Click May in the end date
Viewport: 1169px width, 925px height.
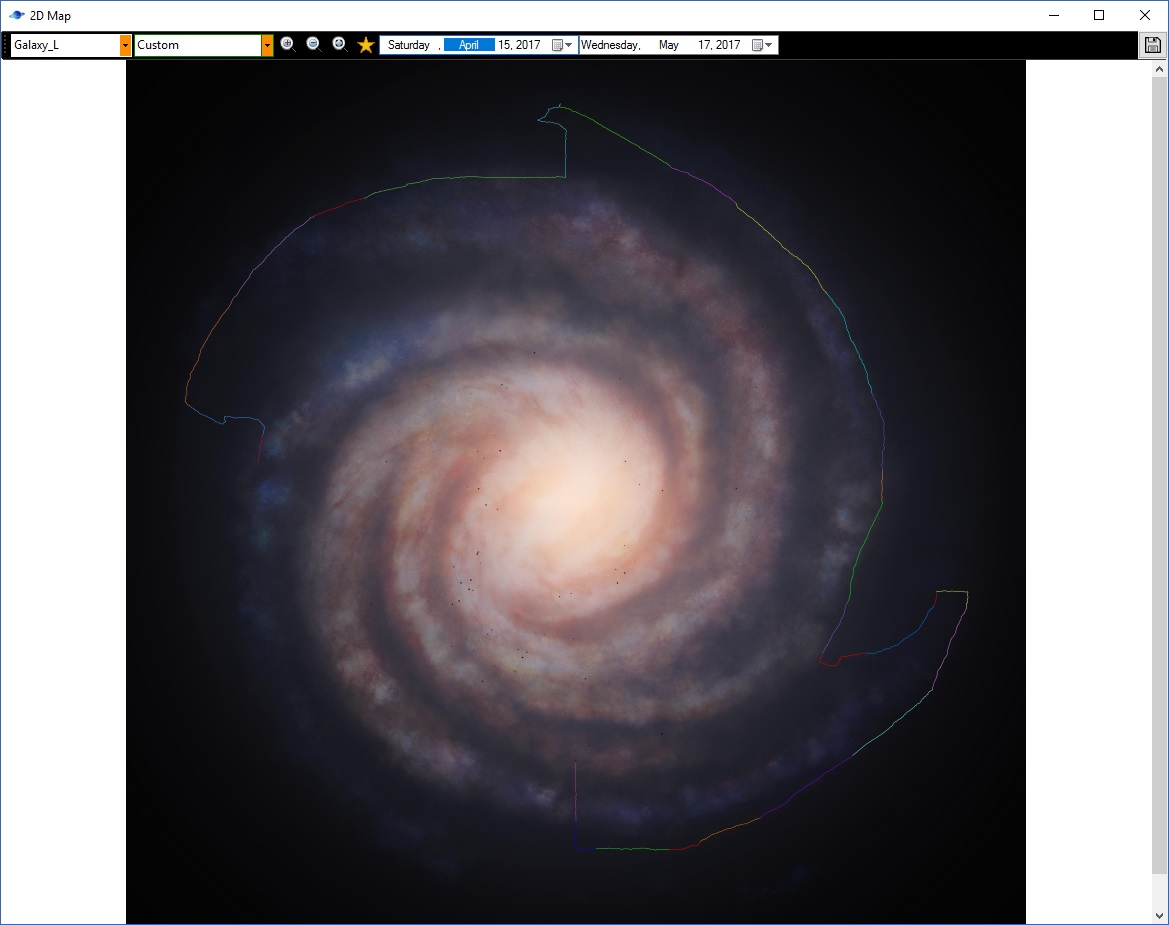pos(669,45)
